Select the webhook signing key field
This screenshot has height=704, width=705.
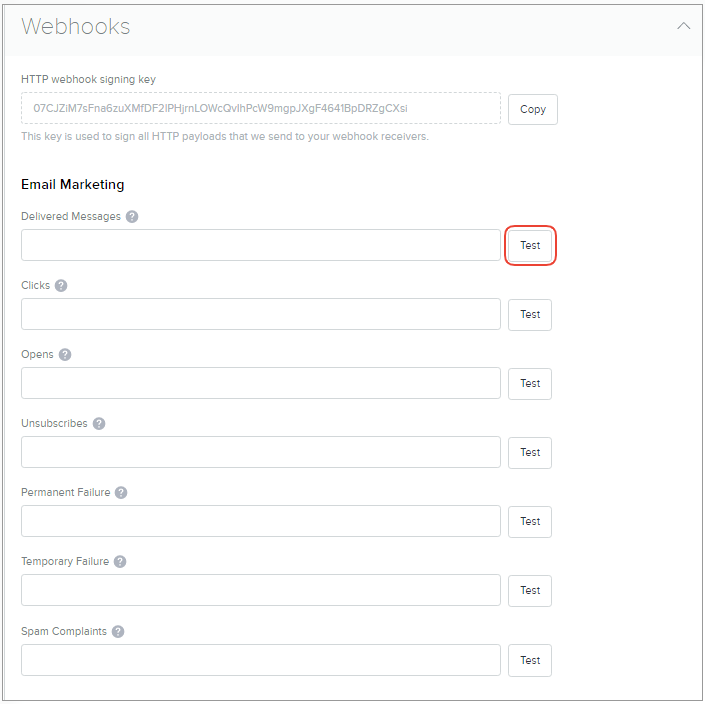pyautogui.click(x=260, y=108)
